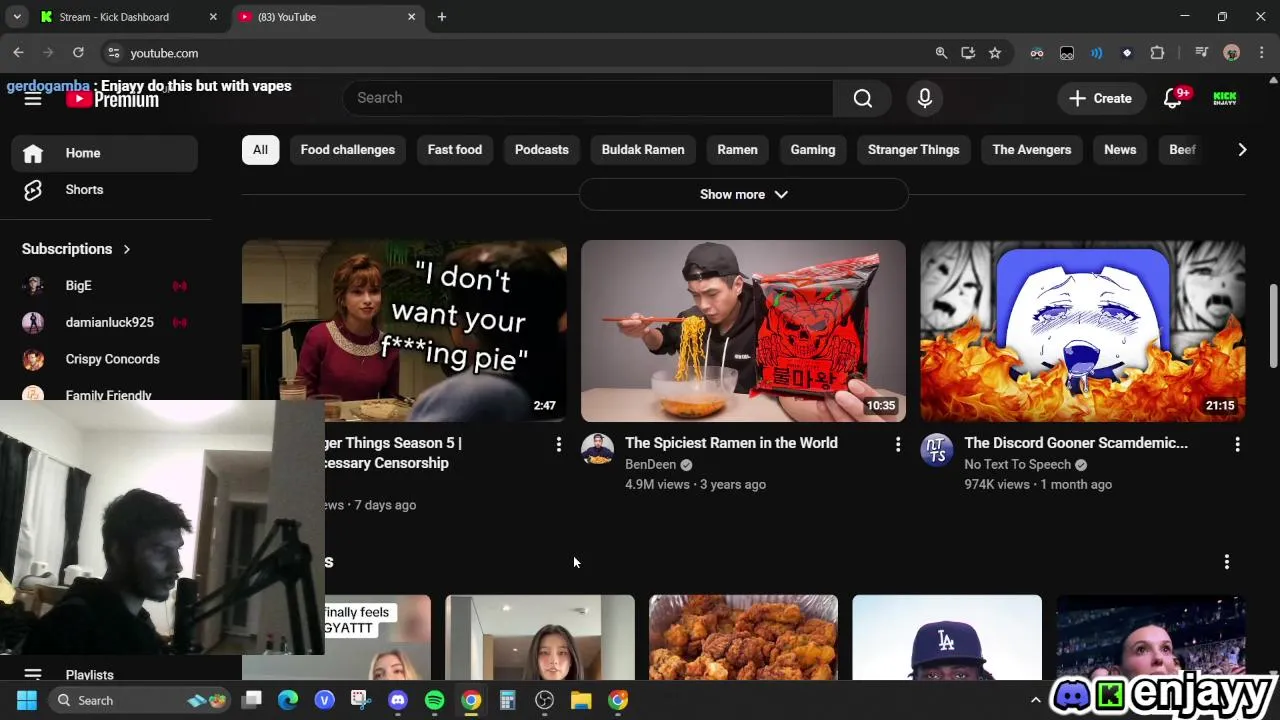
Task: Expand the Show more section
Action: click(x=744, y=195)
